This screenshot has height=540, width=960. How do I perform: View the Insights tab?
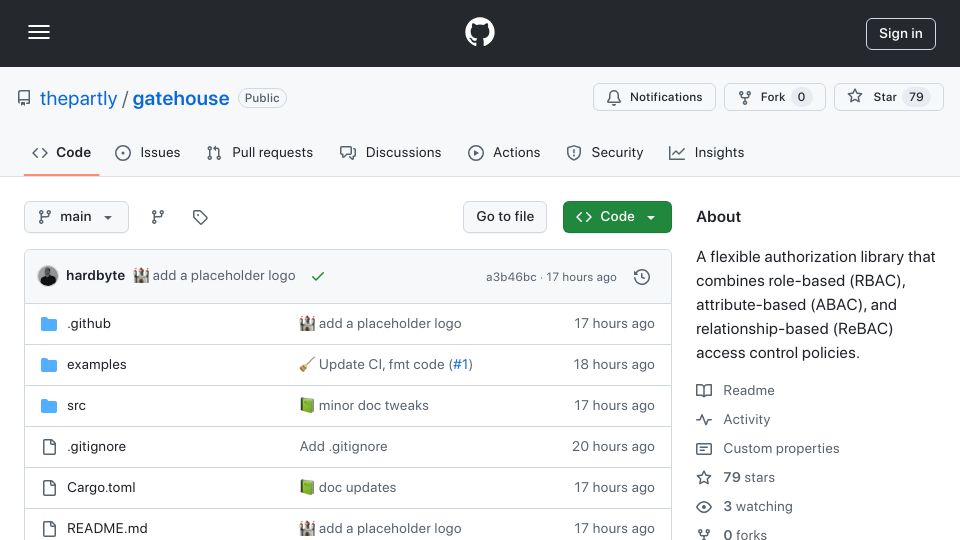(706, 152)
